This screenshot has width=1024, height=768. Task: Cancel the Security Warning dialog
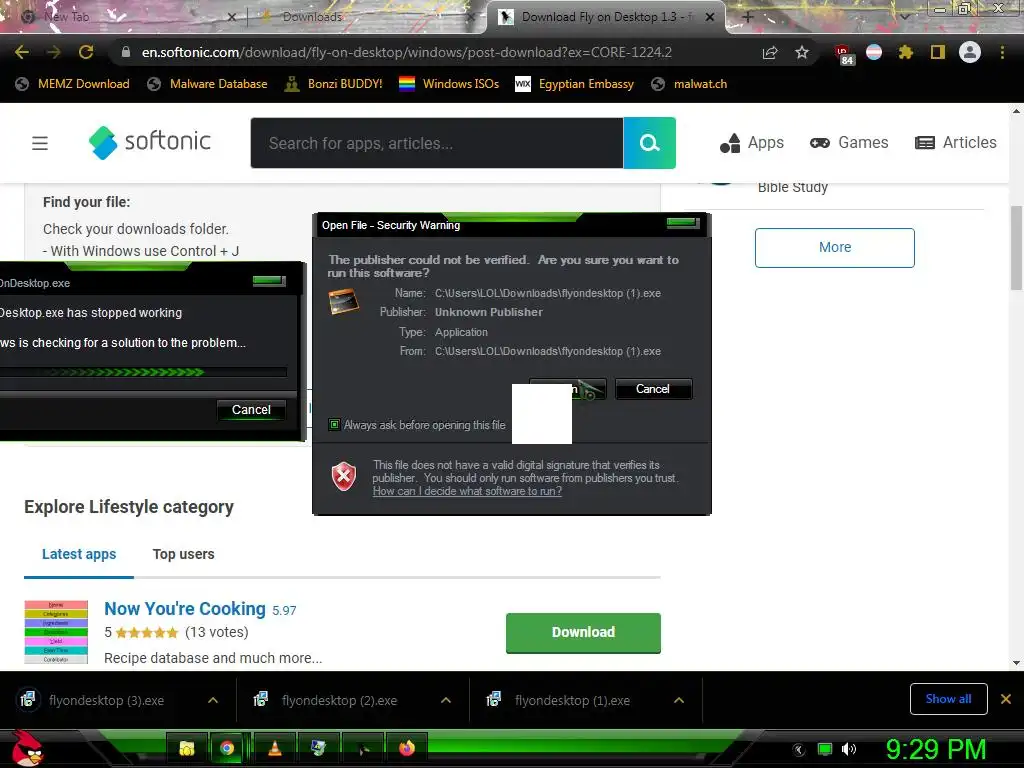tap(653, 389)
